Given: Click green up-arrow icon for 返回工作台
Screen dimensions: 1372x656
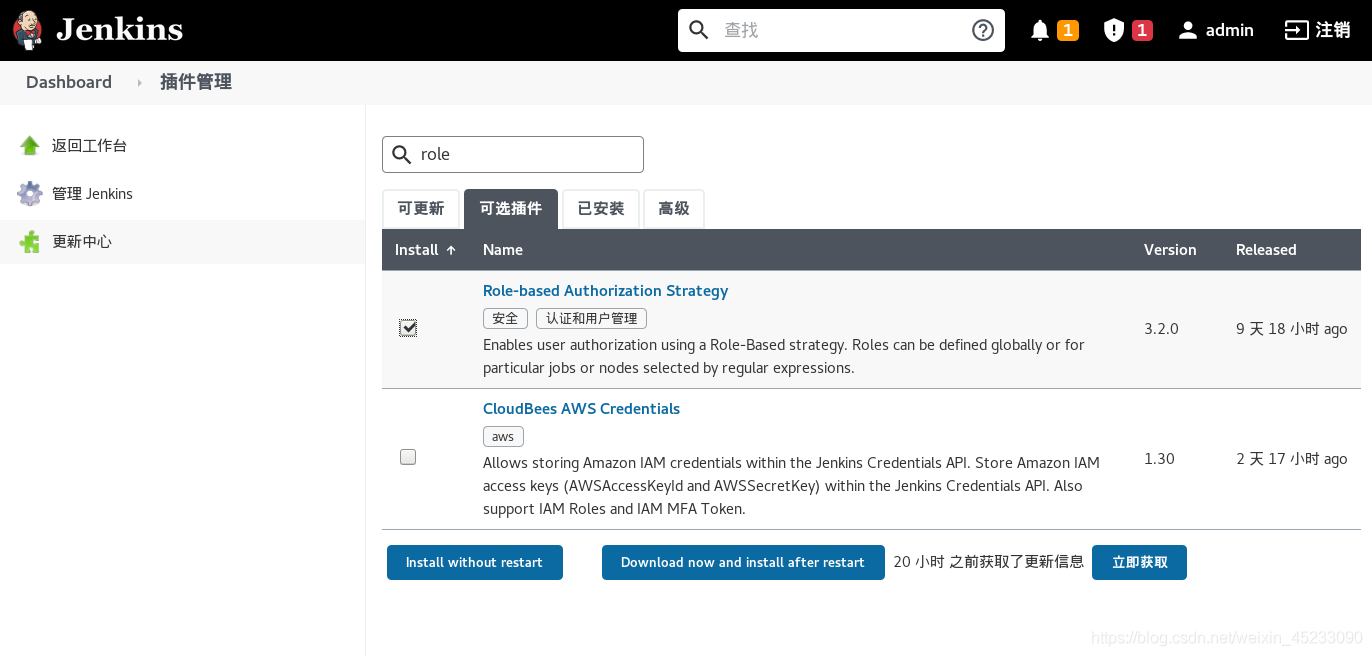Looking at the screenshot, I should (x=30, y=146).
